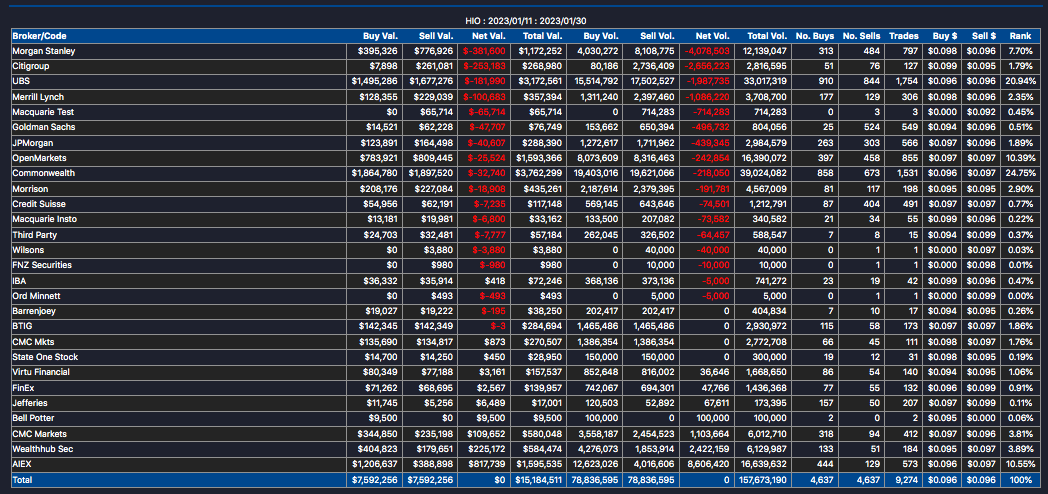Click UBS rank value 20.94%
The image size is (1048, 494).
pos(1019,81)
